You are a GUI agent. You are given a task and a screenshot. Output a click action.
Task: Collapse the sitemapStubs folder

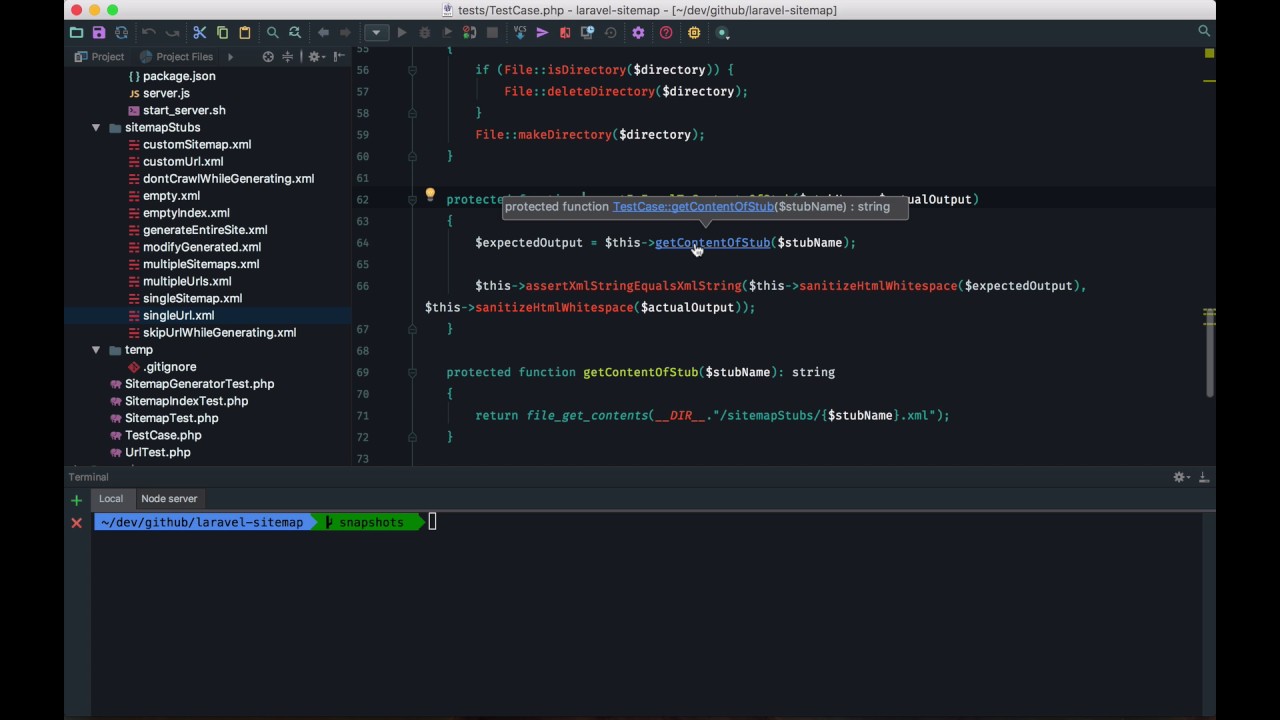(96, 128)
